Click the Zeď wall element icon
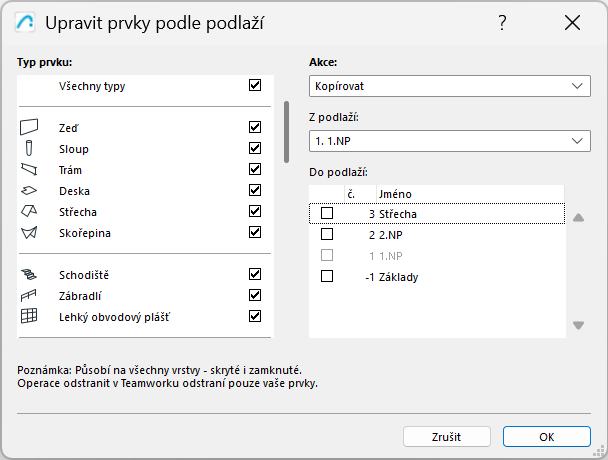The width and height of the screenshot is (608, 460). click(x=29, y=128)
